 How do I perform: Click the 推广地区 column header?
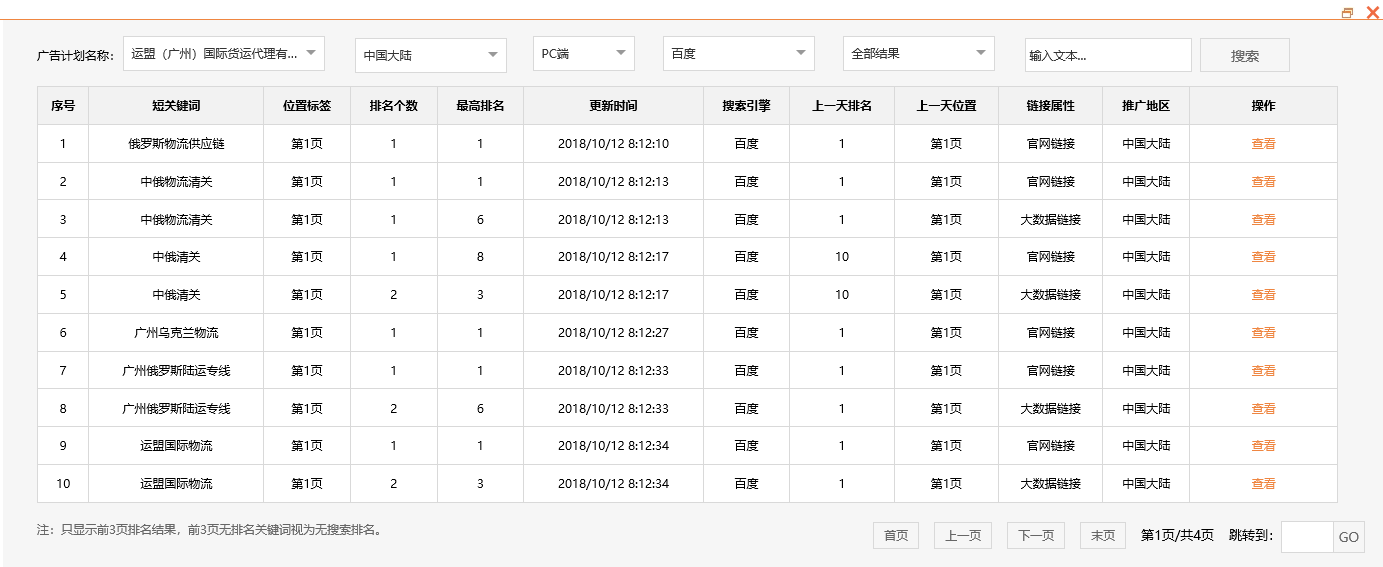(1146, 106)
